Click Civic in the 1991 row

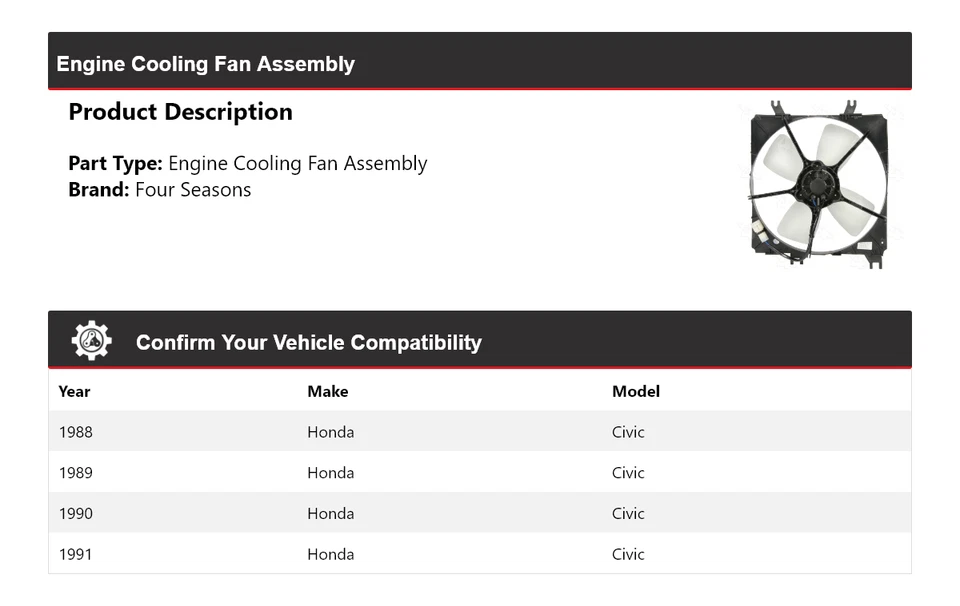tap(628, 554)
